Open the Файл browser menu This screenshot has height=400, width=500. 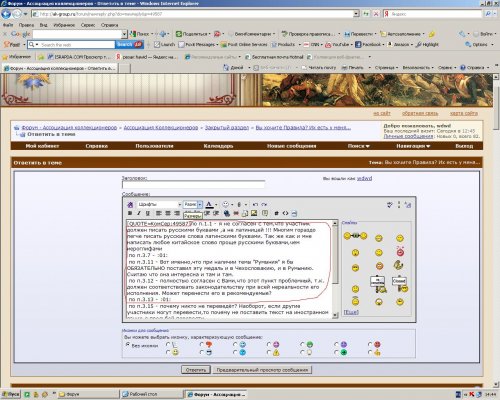tap(8, 25)
